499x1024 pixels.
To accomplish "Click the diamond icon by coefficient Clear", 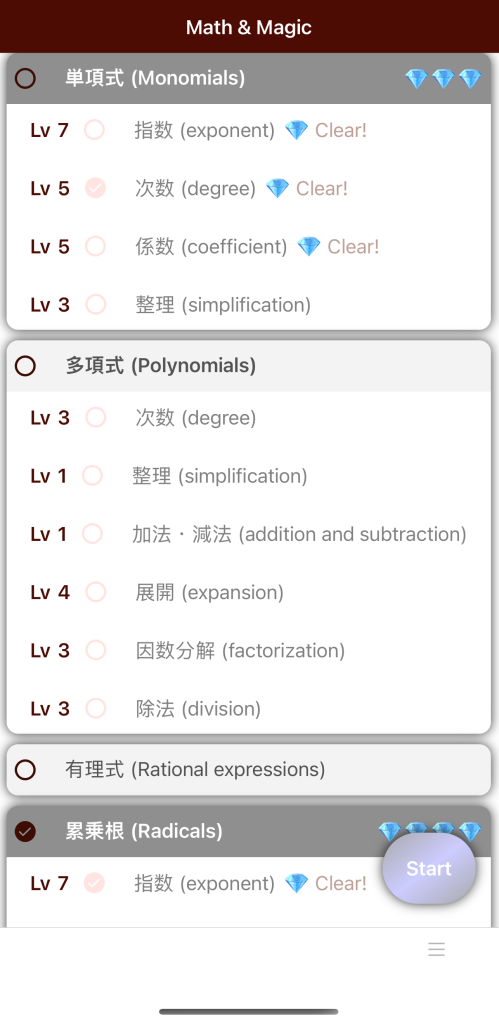I will coord(309,246).
